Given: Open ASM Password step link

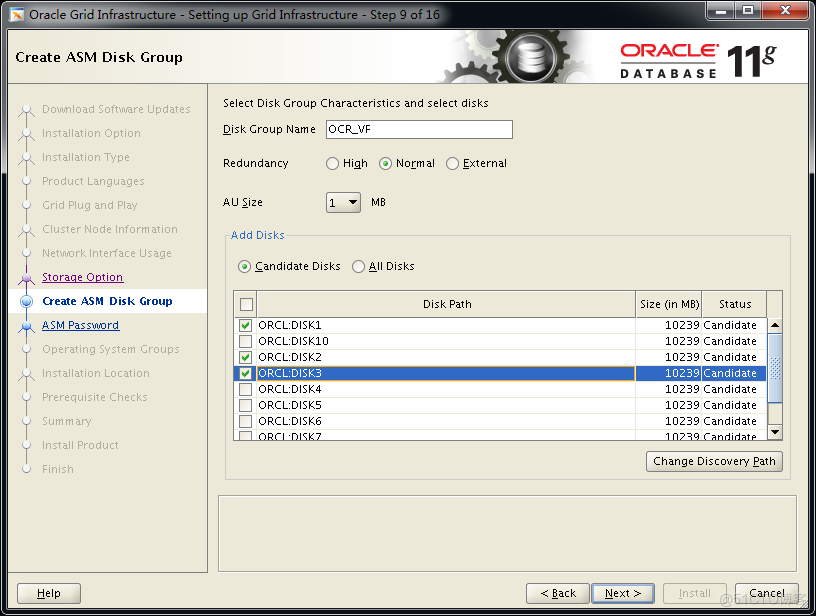Looking at the screenshot, I should (81, 325).
